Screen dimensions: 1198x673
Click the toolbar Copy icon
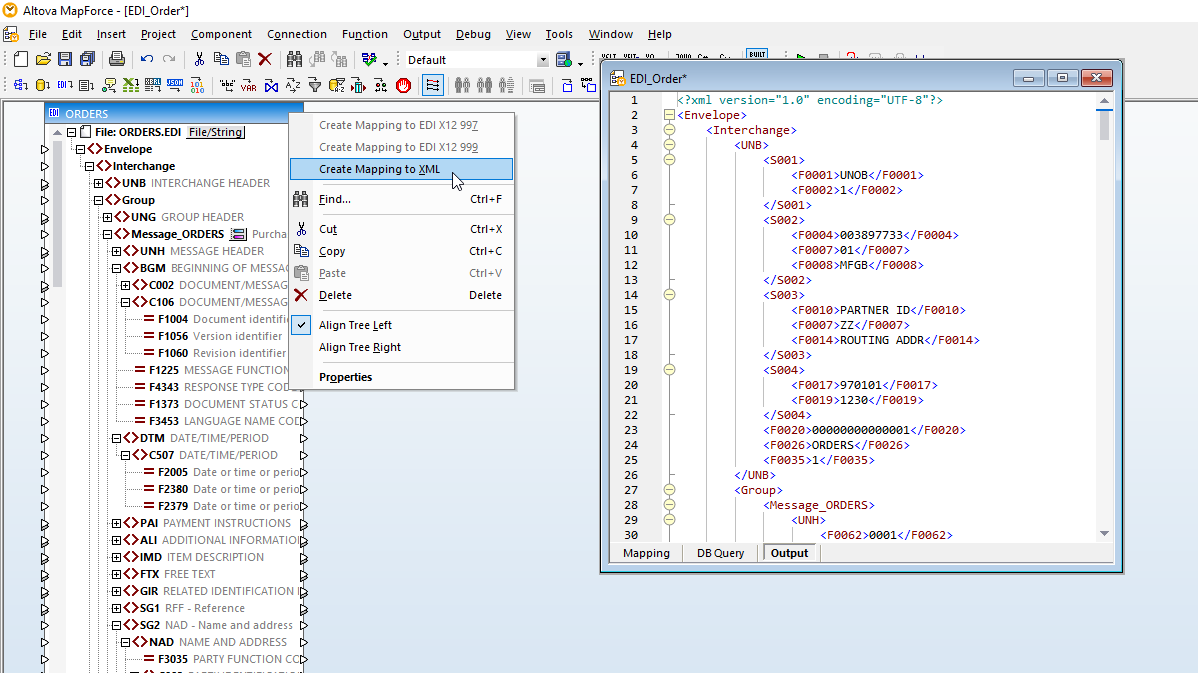pyautogui.click(x=222, y=60)
